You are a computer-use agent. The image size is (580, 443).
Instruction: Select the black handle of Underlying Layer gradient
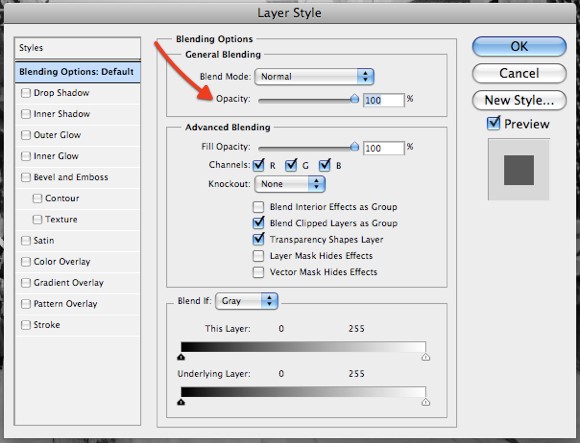pos(181,402)
